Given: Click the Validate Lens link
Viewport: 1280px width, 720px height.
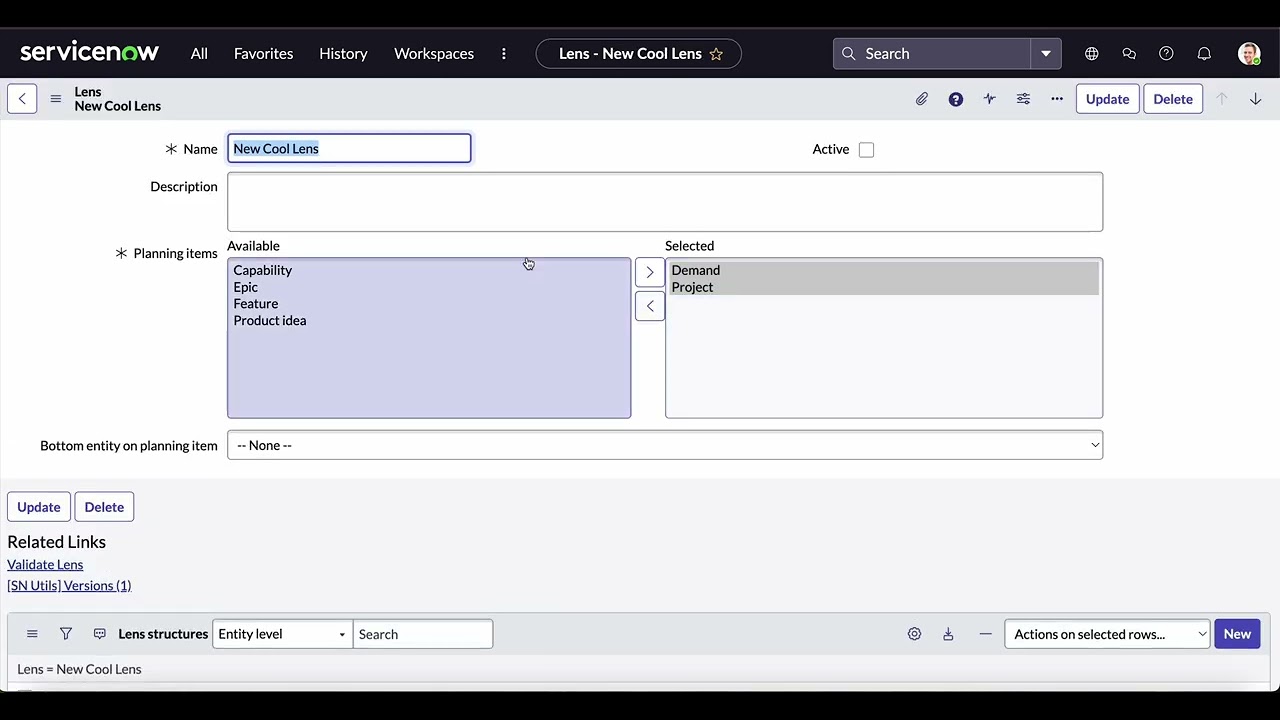Looking at the screenshot, I should (x=44, y=564).
